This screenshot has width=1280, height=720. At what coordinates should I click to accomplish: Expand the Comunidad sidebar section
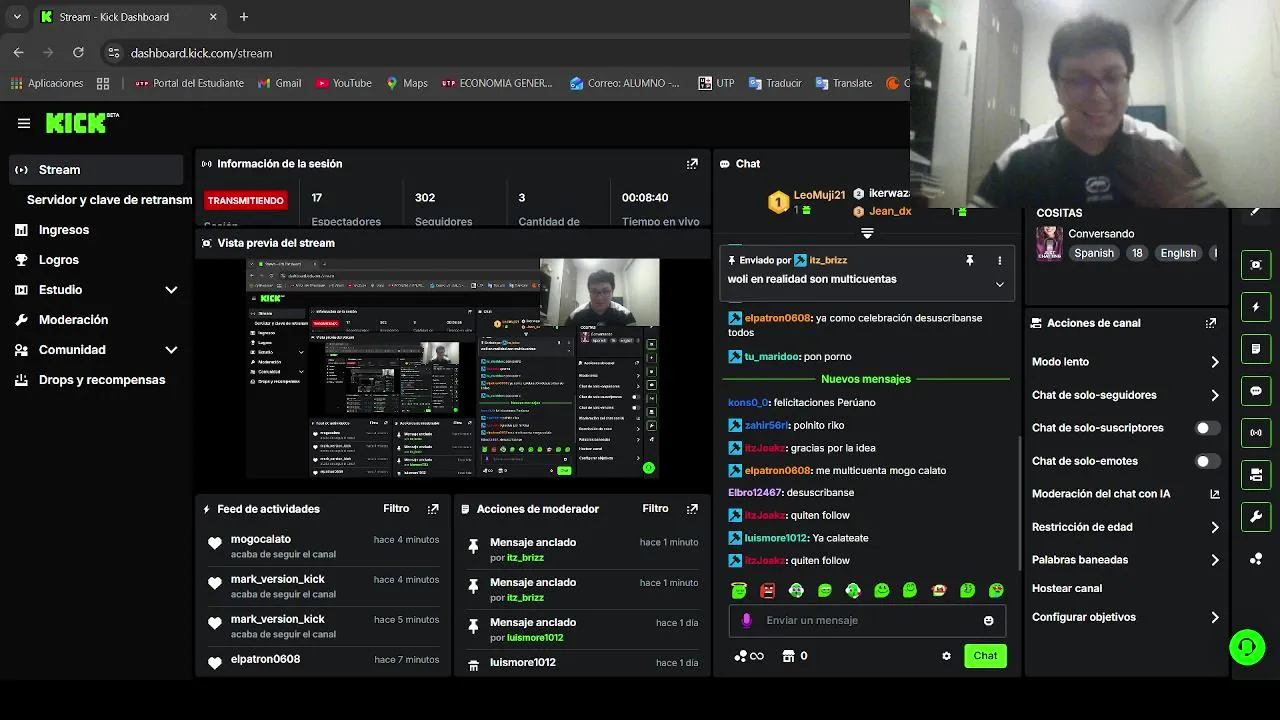[x=171, y=350]
